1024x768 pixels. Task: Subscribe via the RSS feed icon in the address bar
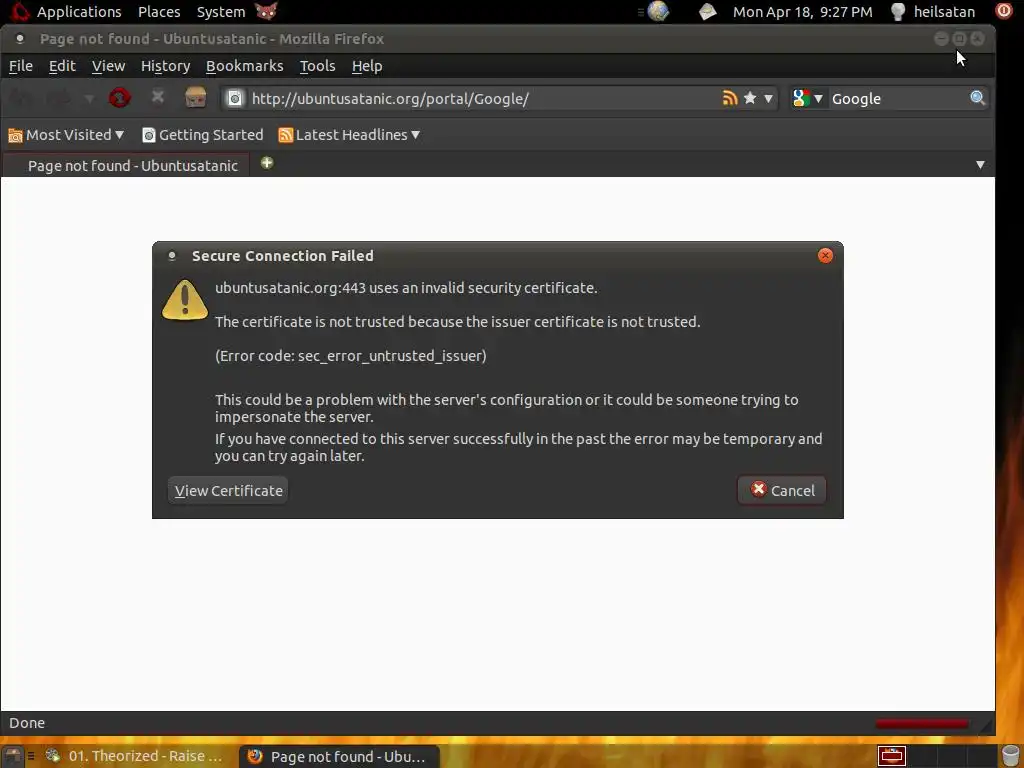click(729, 98)
